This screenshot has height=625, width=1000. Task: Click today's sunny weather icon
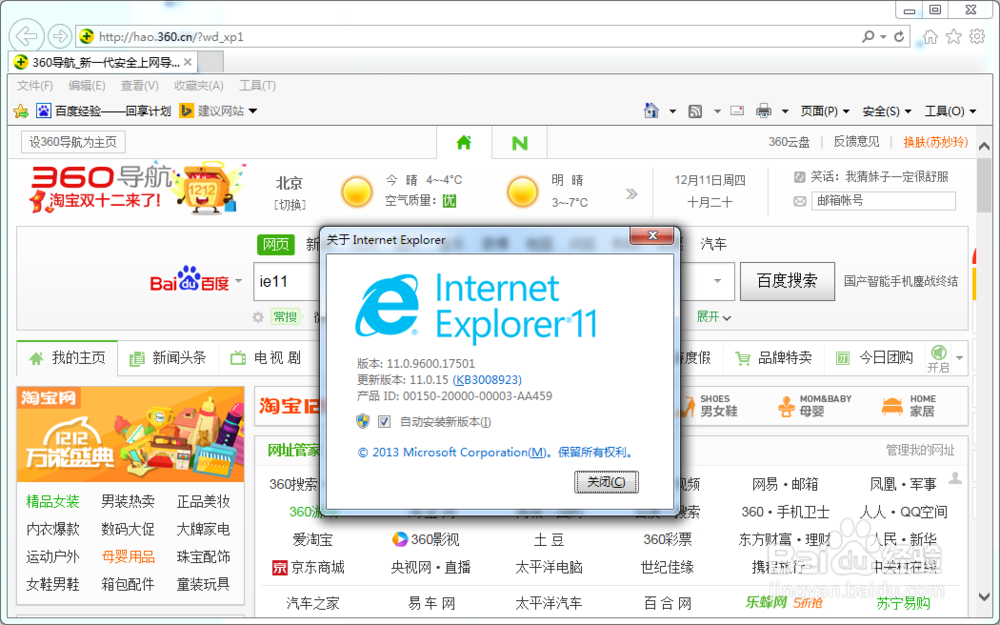[357, 191]
